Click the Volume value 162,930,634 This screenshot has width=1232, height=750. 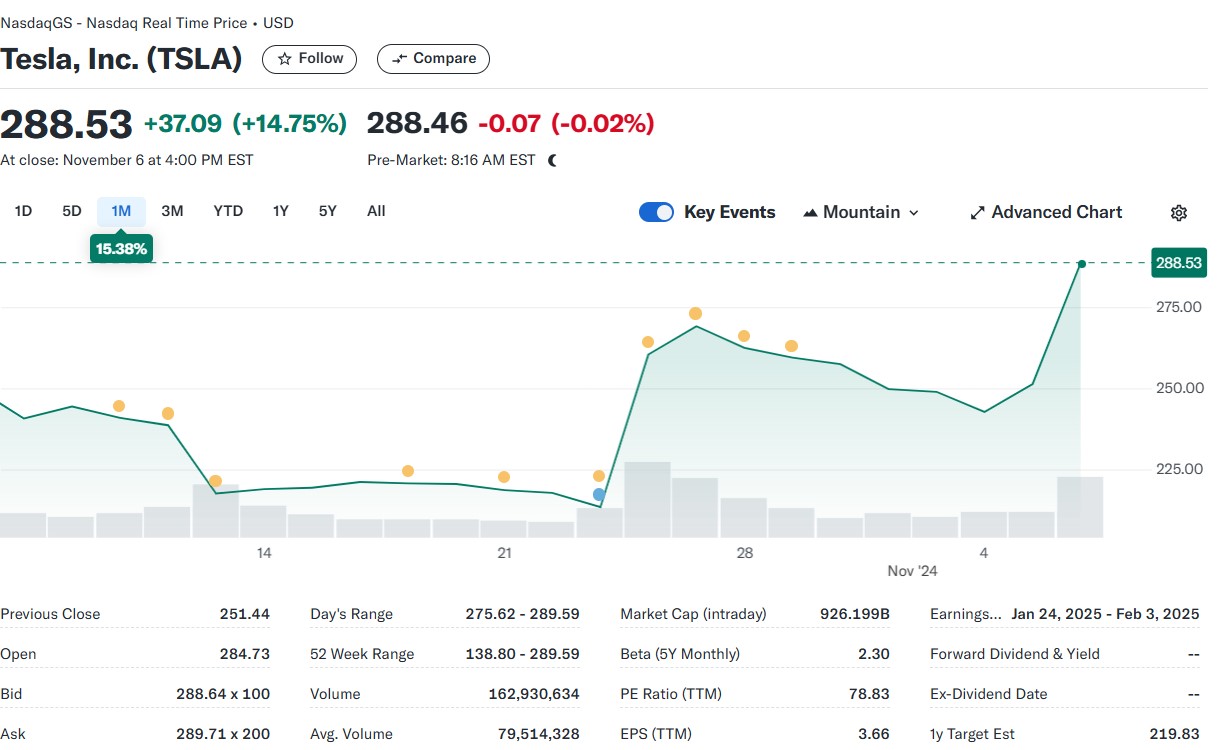point(534,694)
